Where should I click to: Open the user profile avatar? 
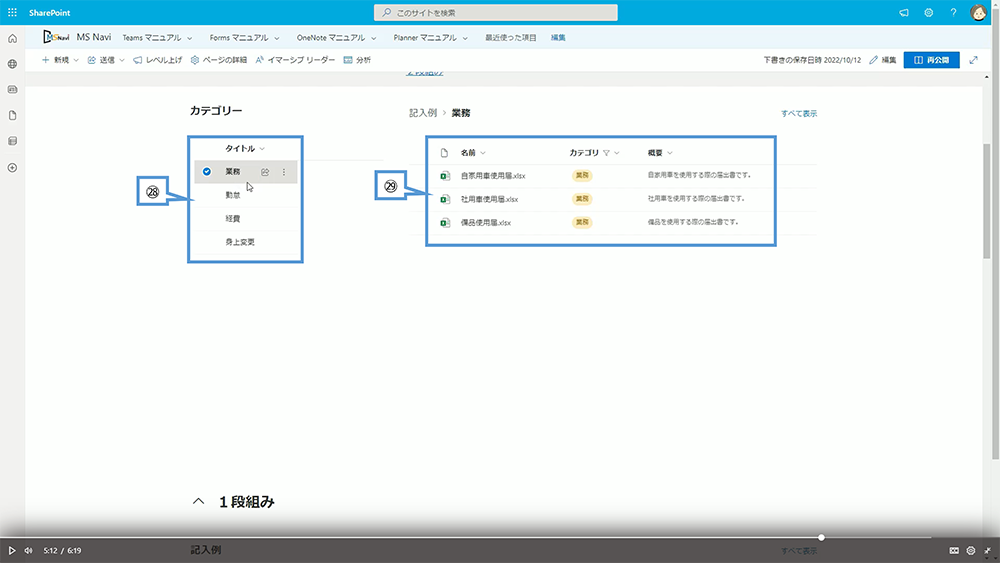978,13
